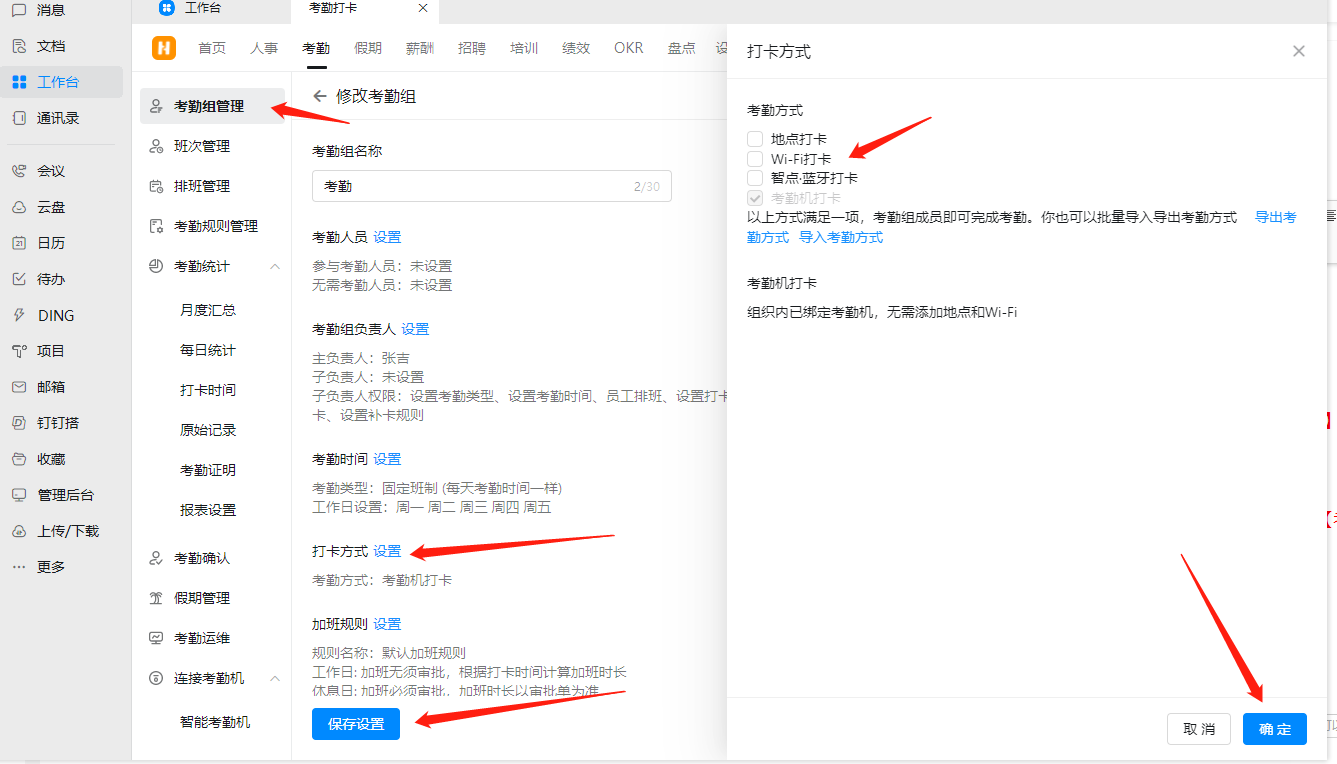Viewport: 1337px width, 764px height.
Task: Enable the Wi-Fi打卡 checkbox
Action: coord(755,159)
